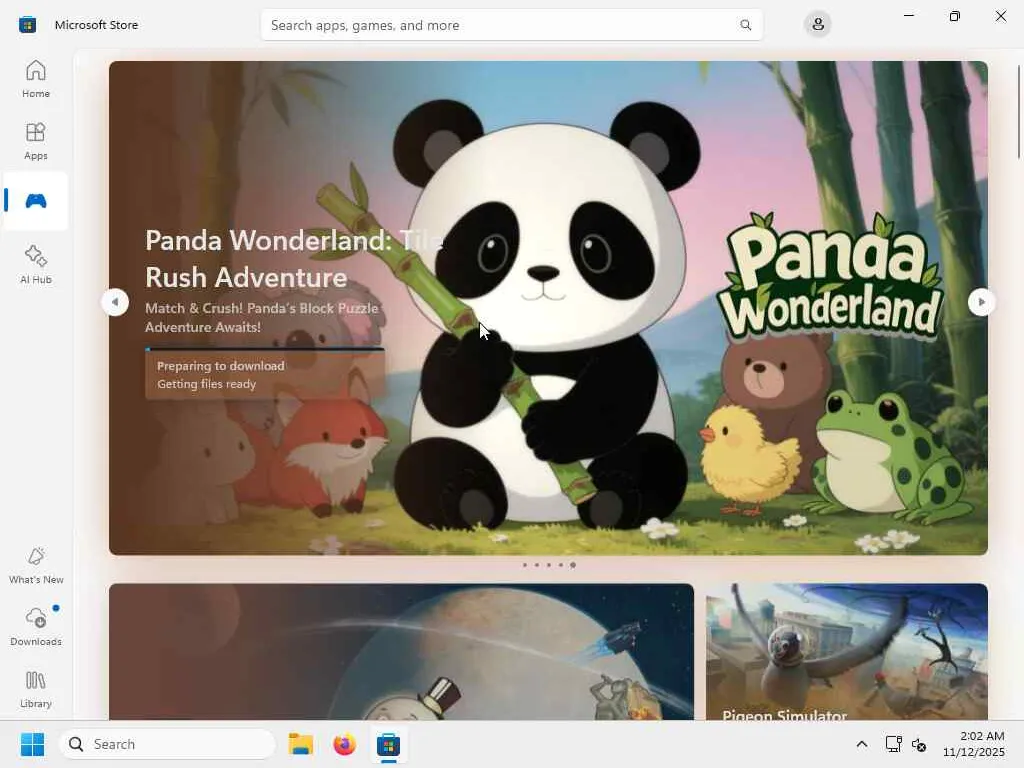The height and width of the screenshot is (768, 1024).
Task: Open the Panda Wonderland hero banner image
Action: pyautogui.click(x=548, y=308)
